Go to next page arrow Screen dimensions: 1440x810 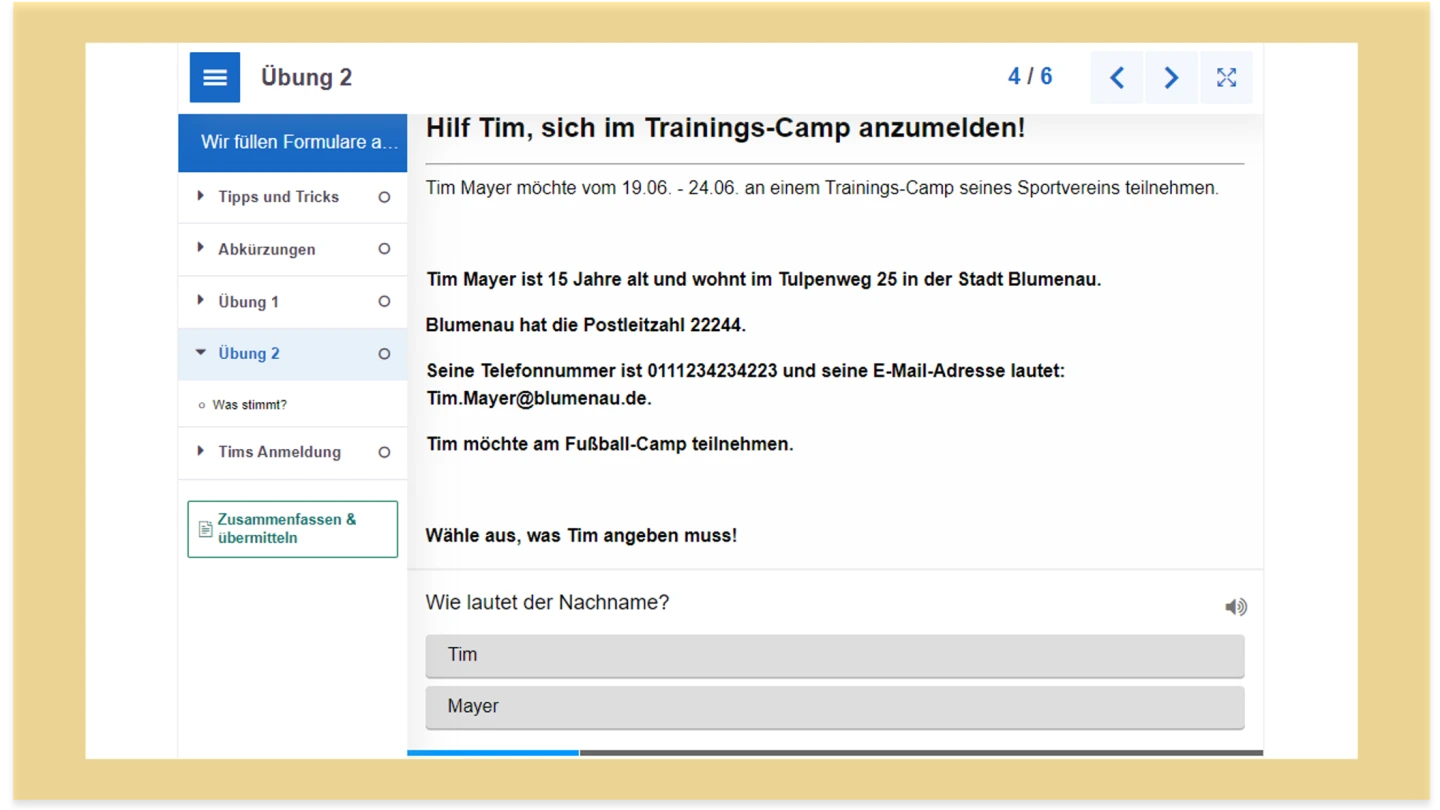point(1171,78)
